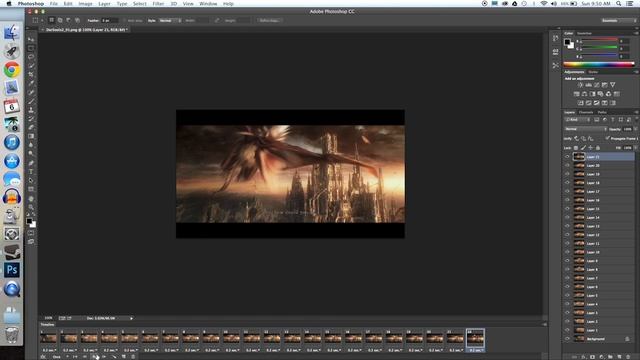Toggle the Propagate Frame 1 checkbox
The width and height of the screenshot is (640, 360).
click(x=608, y=138)
